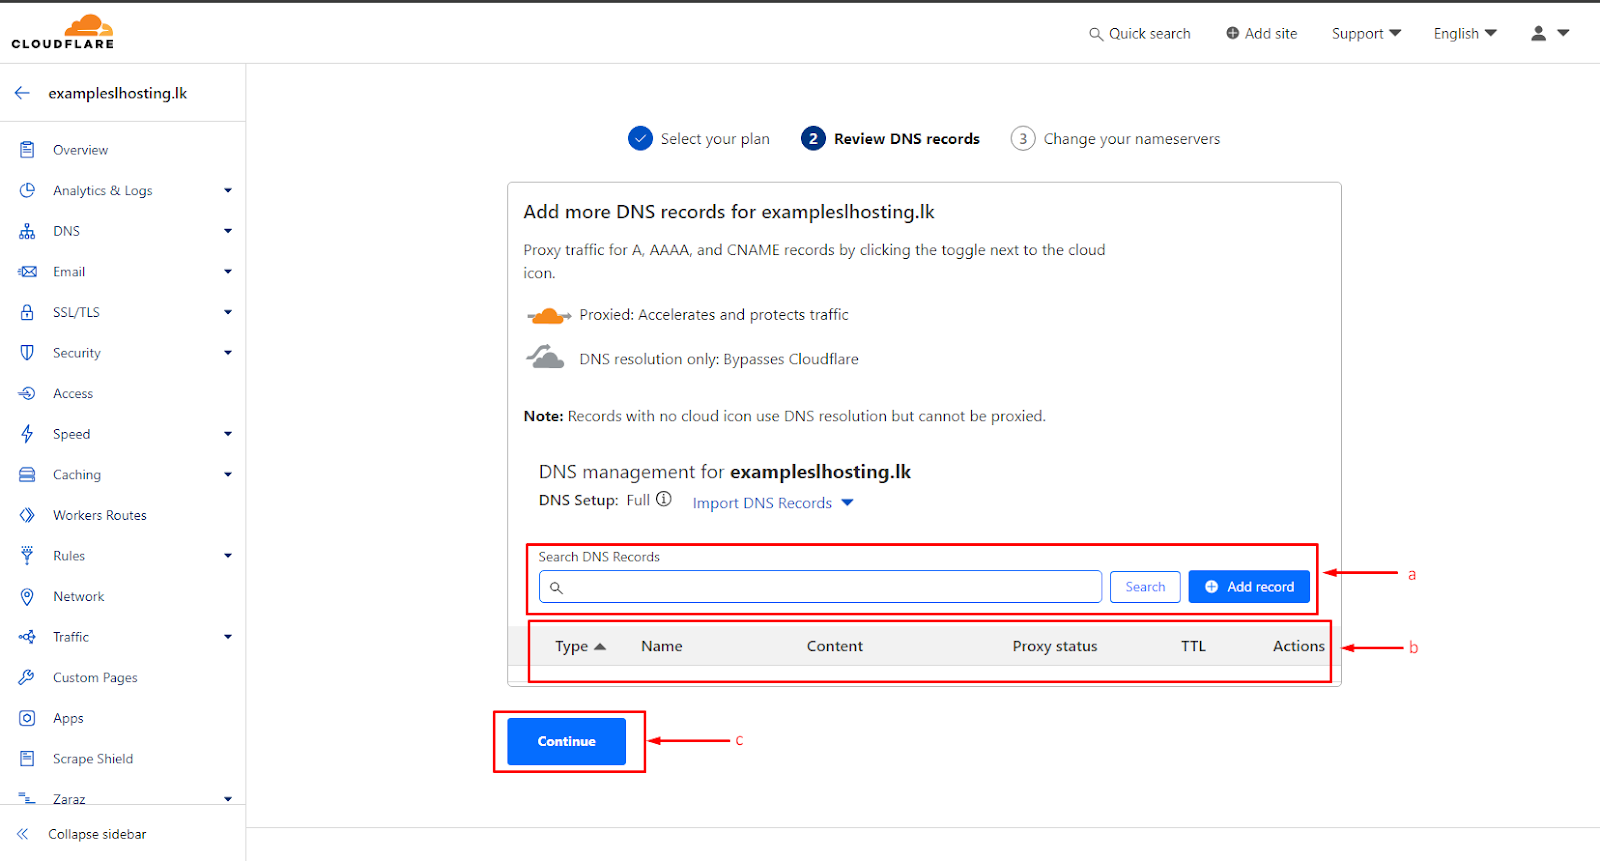The height and width of the screenshot is (861, 1600).
Task: Open the Import DNS Records dropdown
Action: point(773,503)
